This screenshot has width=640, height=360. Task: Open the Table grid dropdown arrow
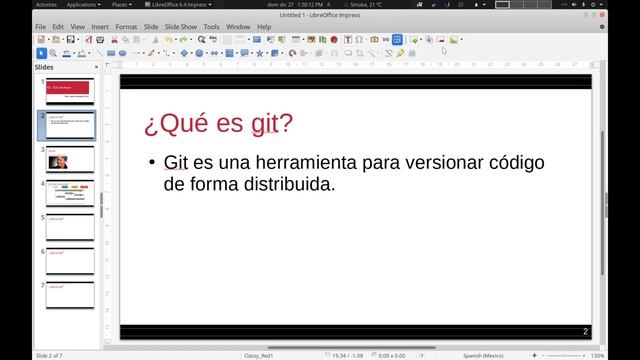(x=303, y=40)
